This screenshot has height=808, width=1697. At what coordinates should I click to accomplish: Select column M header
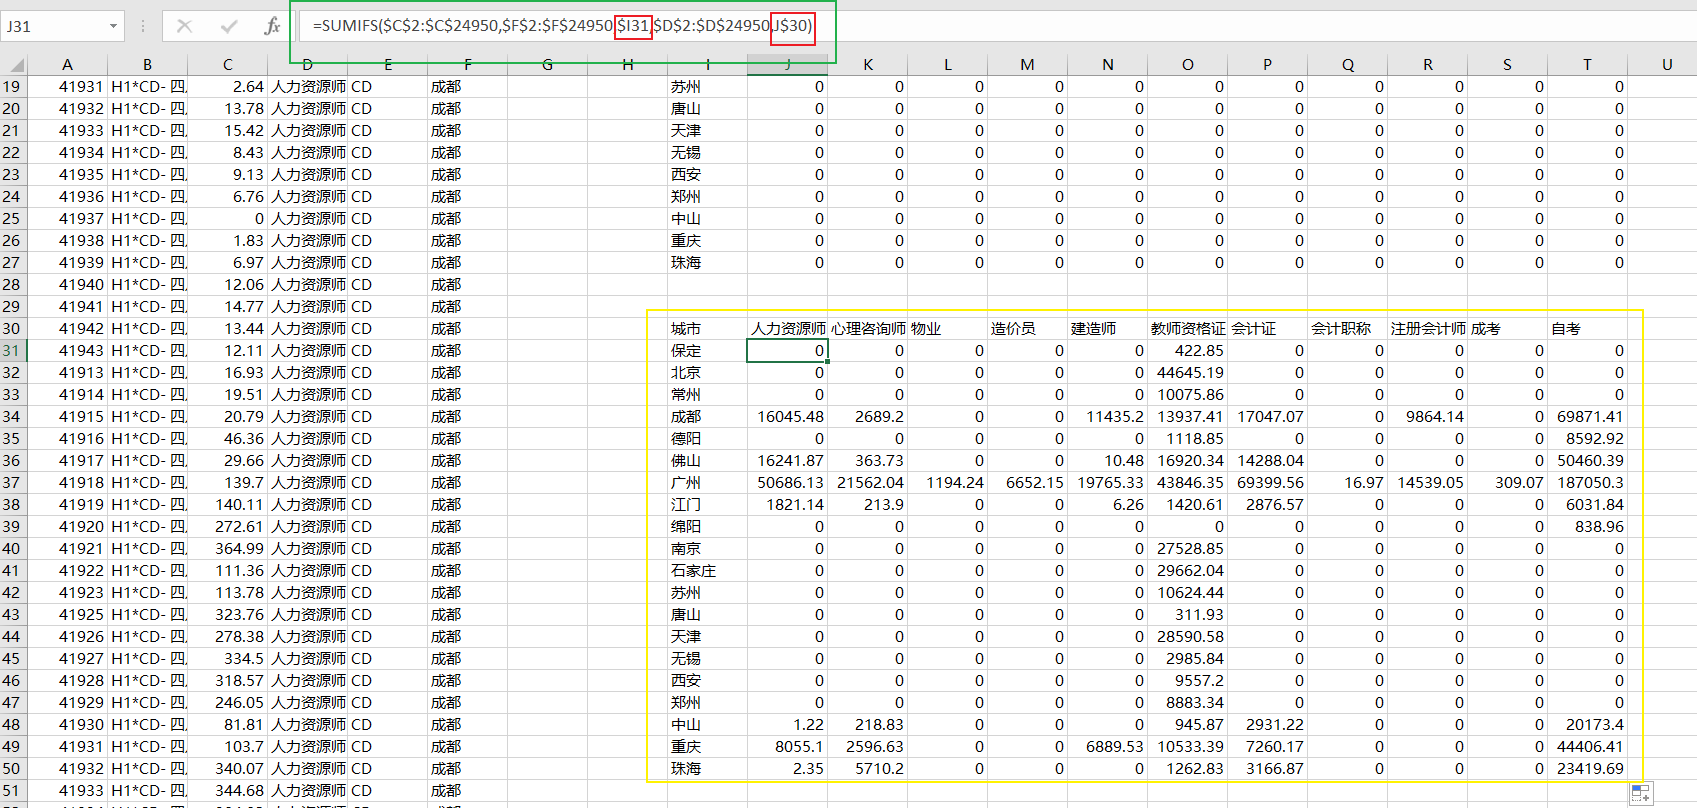1028,65
